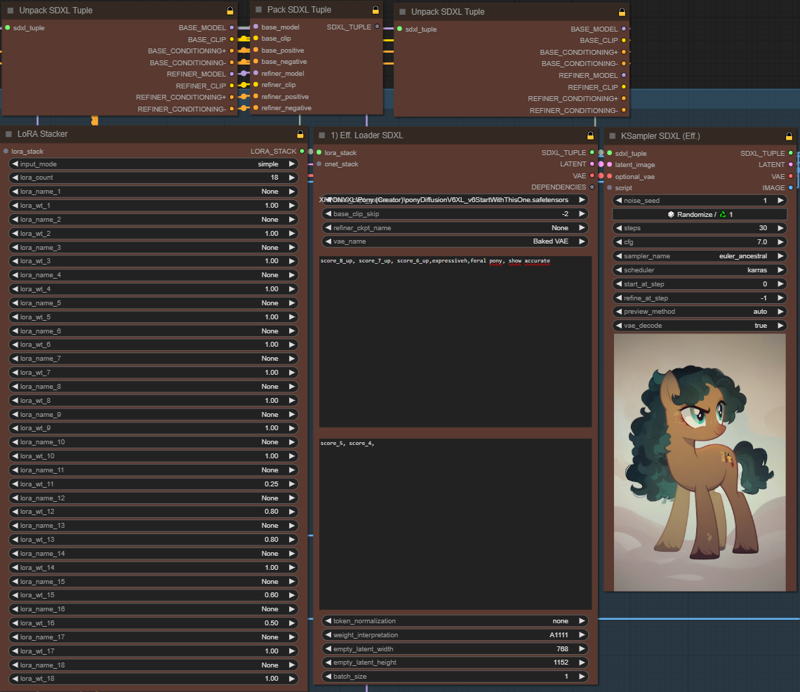Click the lock icon on LoRA Stacker node

coord(300,134)
